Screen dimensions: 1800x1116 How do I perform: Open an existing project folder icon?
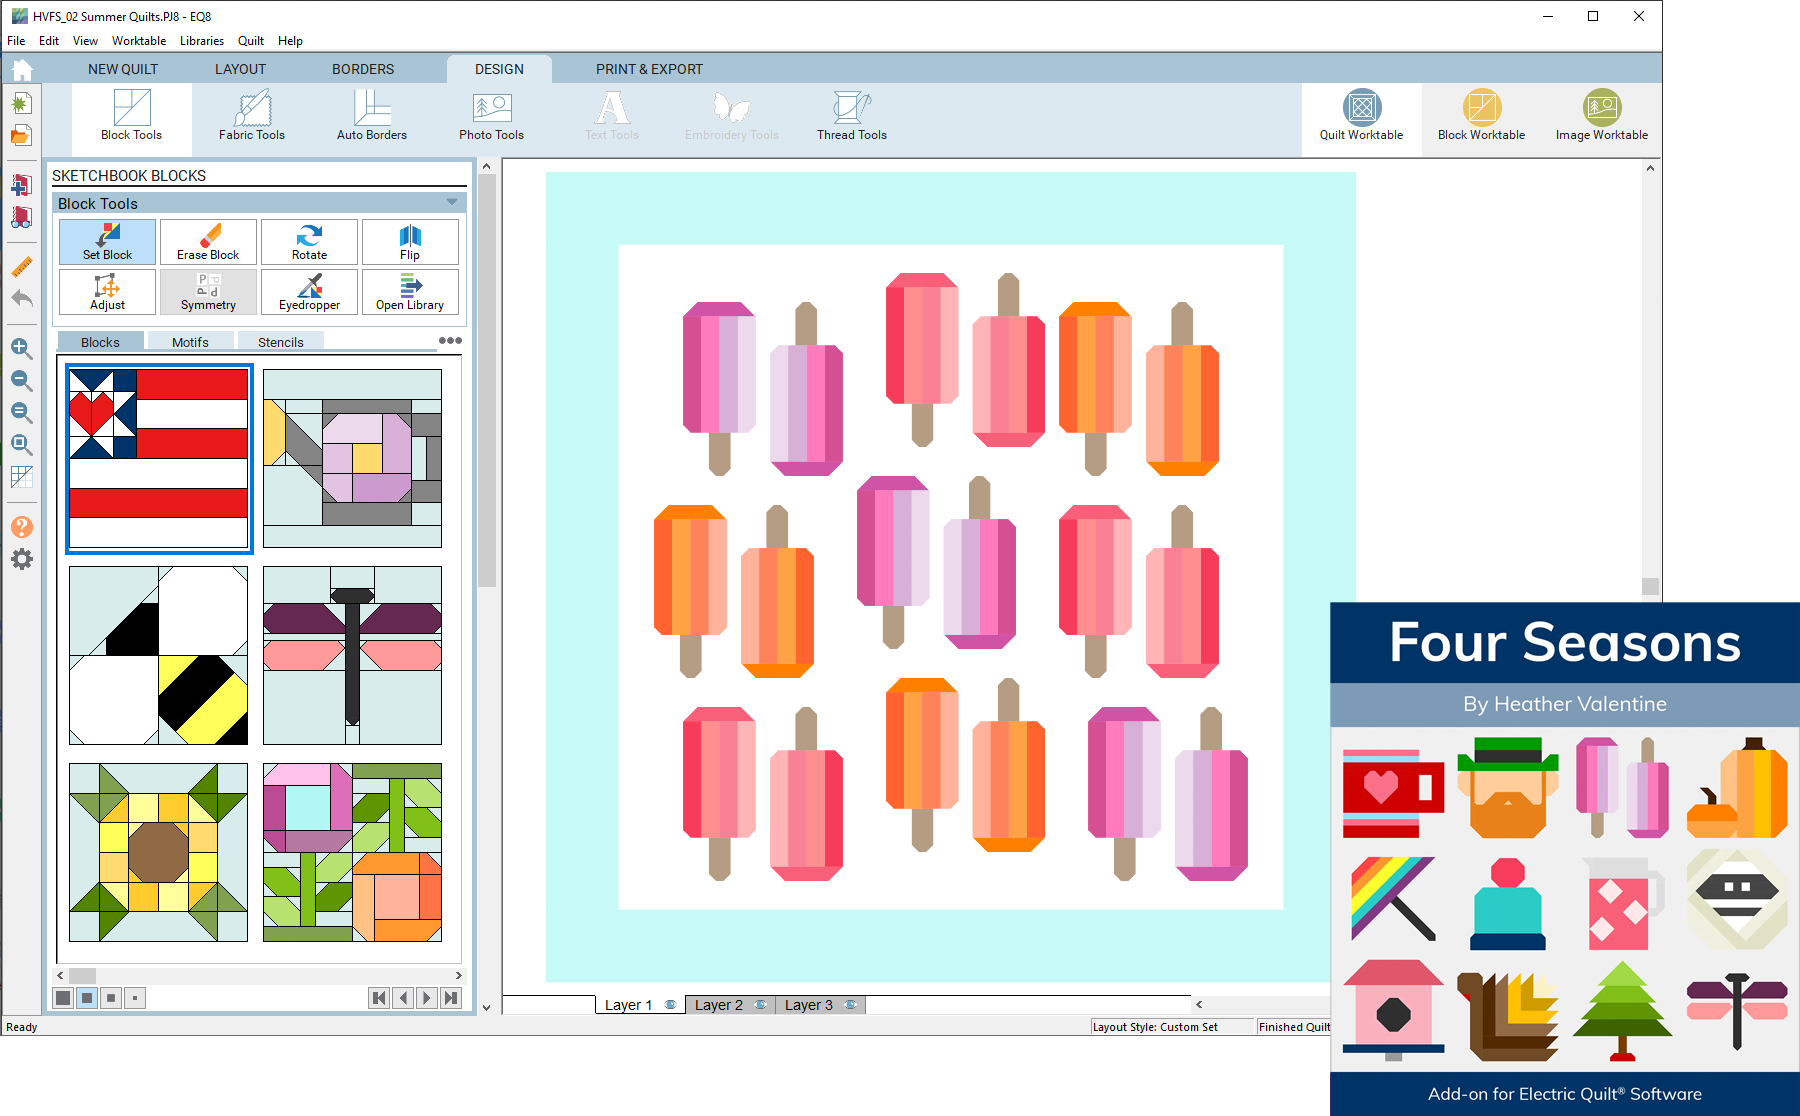click(21, 135)
